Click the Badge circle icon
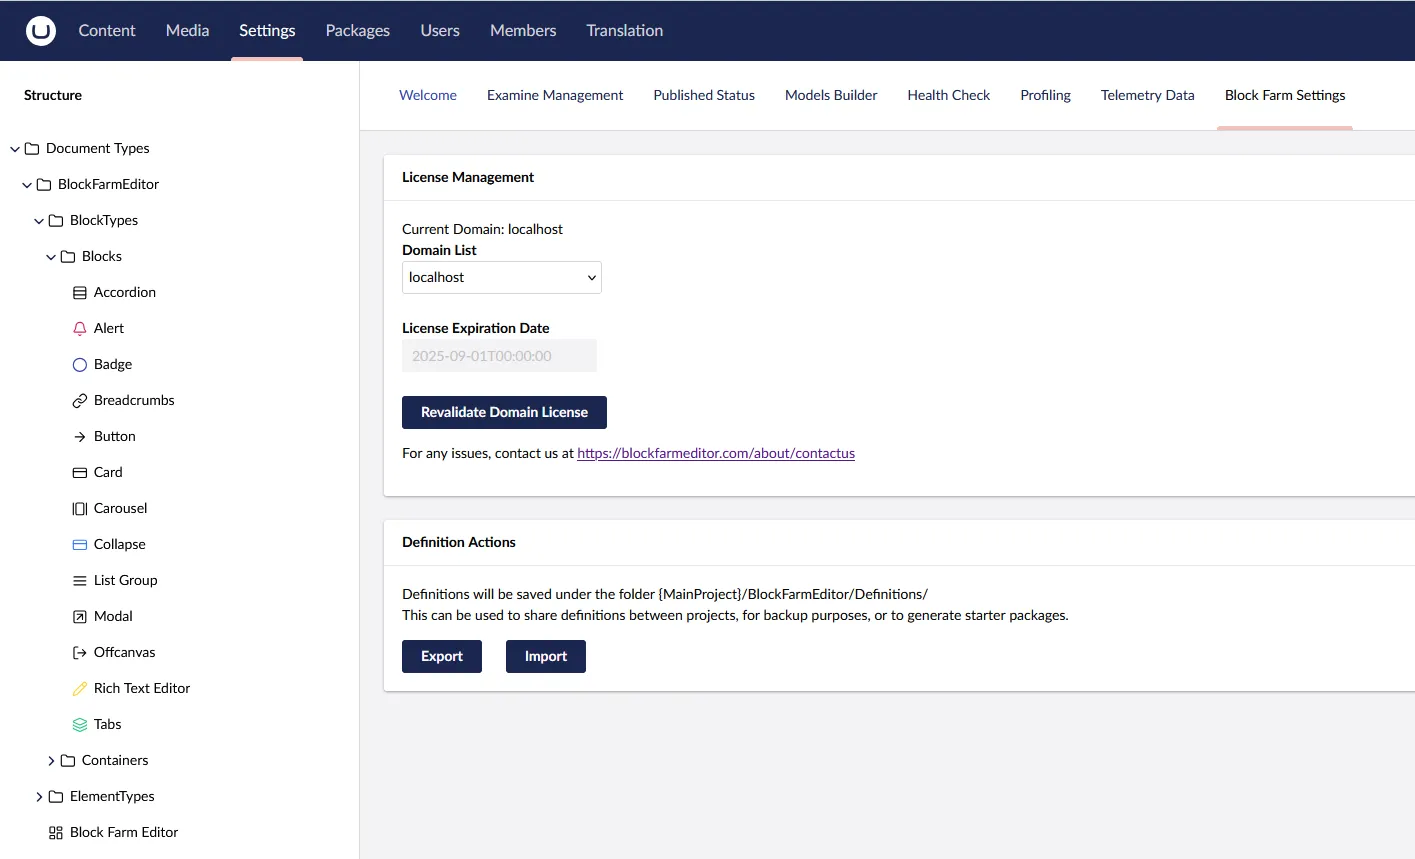 (80, 365)
